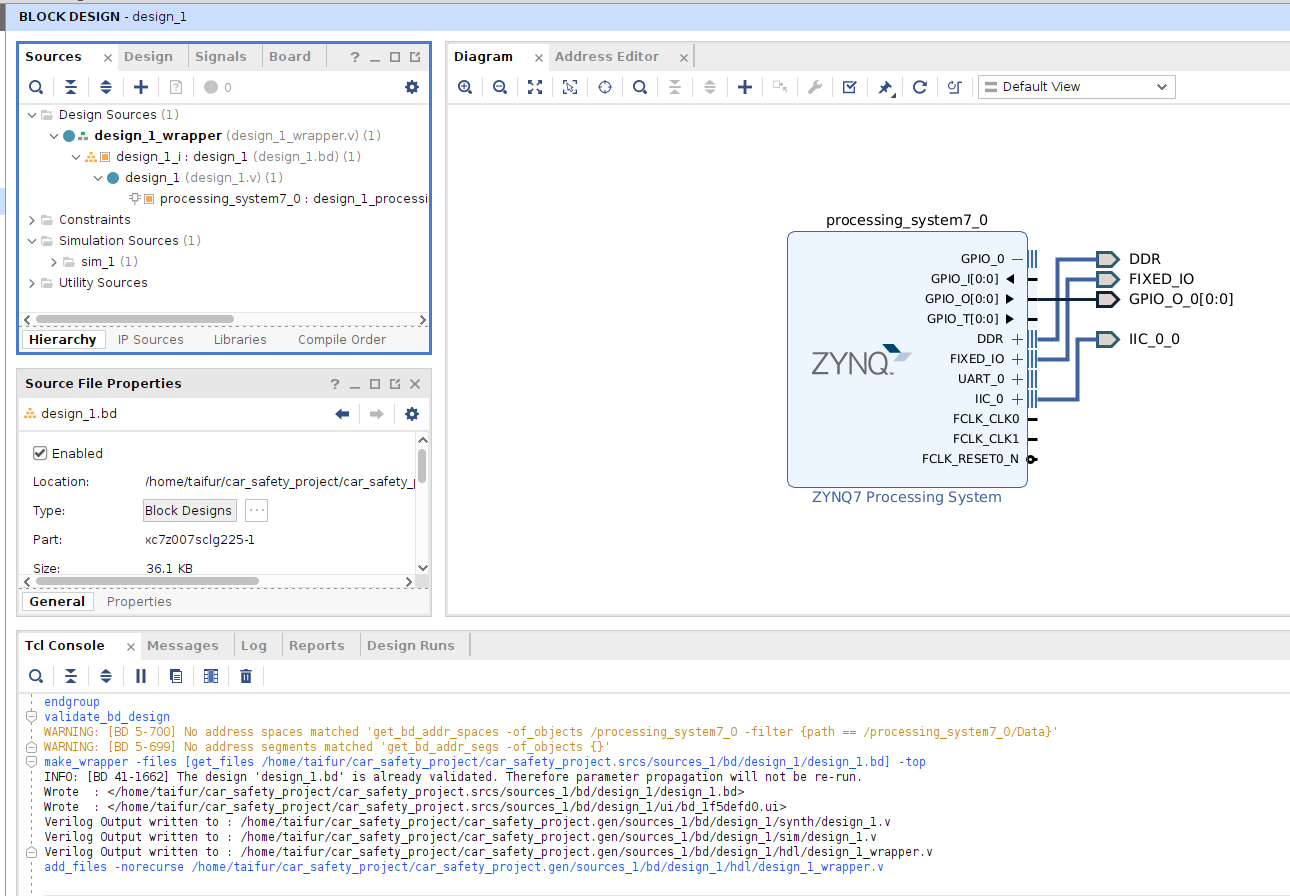Collapse all in the Tcl Console
Viewport: 1290px width, 896px height.
coord(71,676)
